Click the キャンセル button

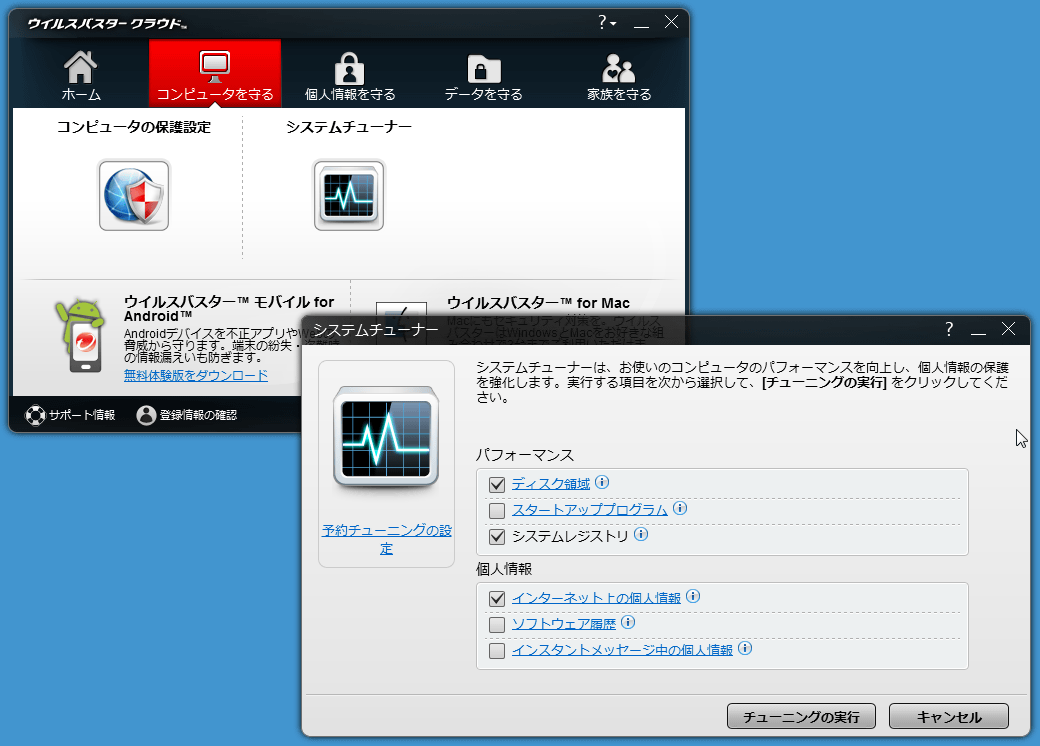tap(948, 716)
